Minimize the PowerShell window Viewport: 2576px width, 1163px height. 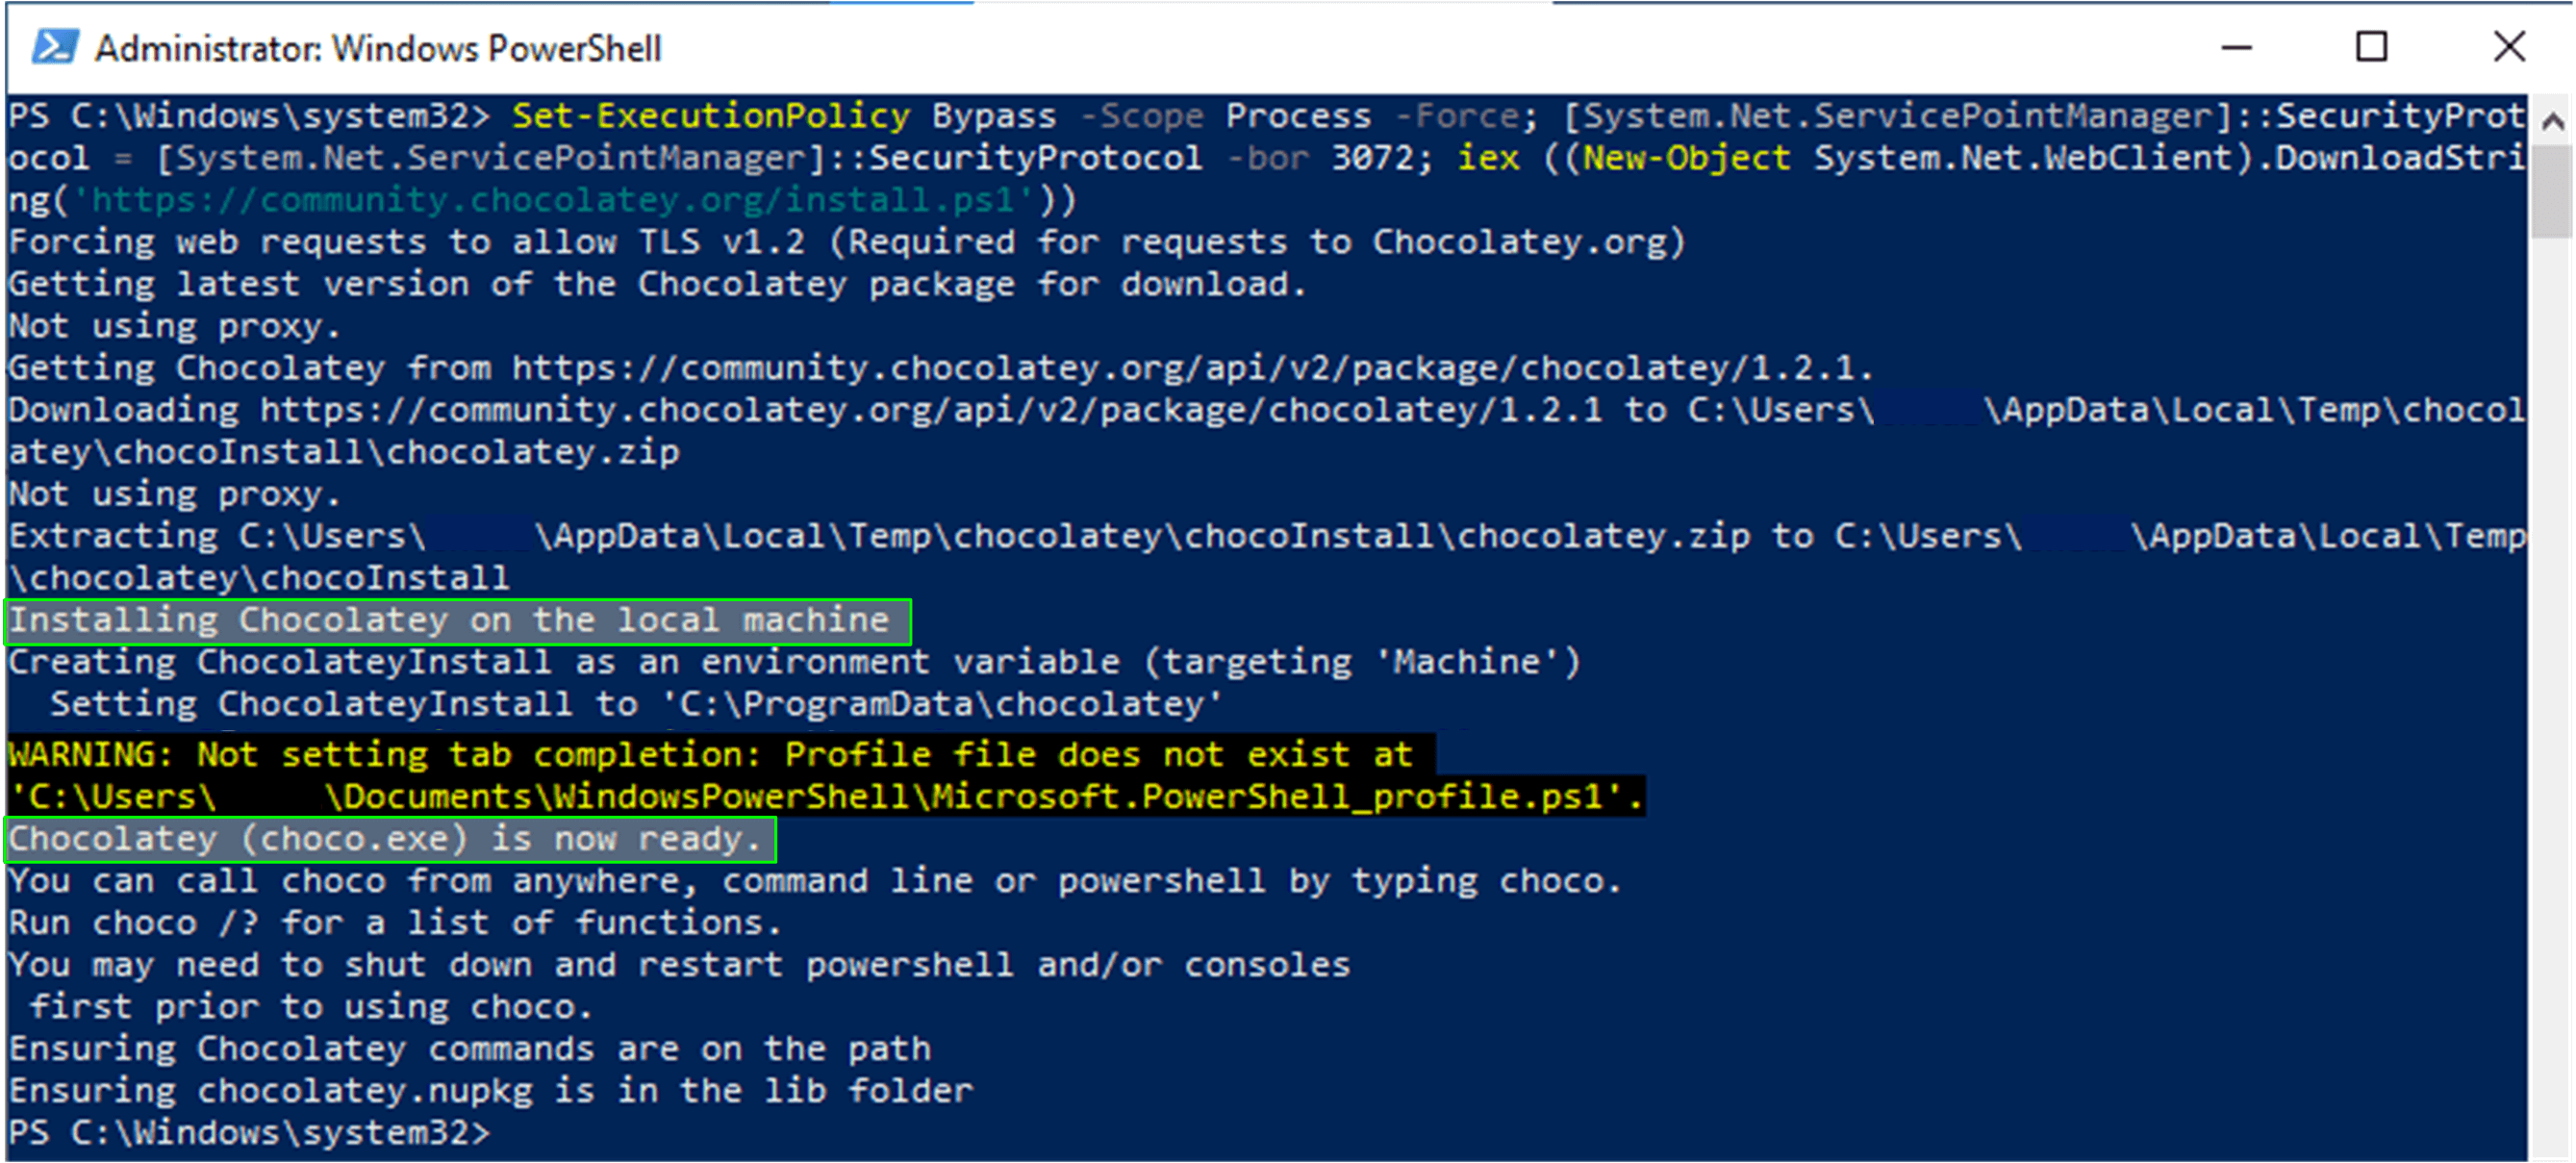tap(2237, 47)
